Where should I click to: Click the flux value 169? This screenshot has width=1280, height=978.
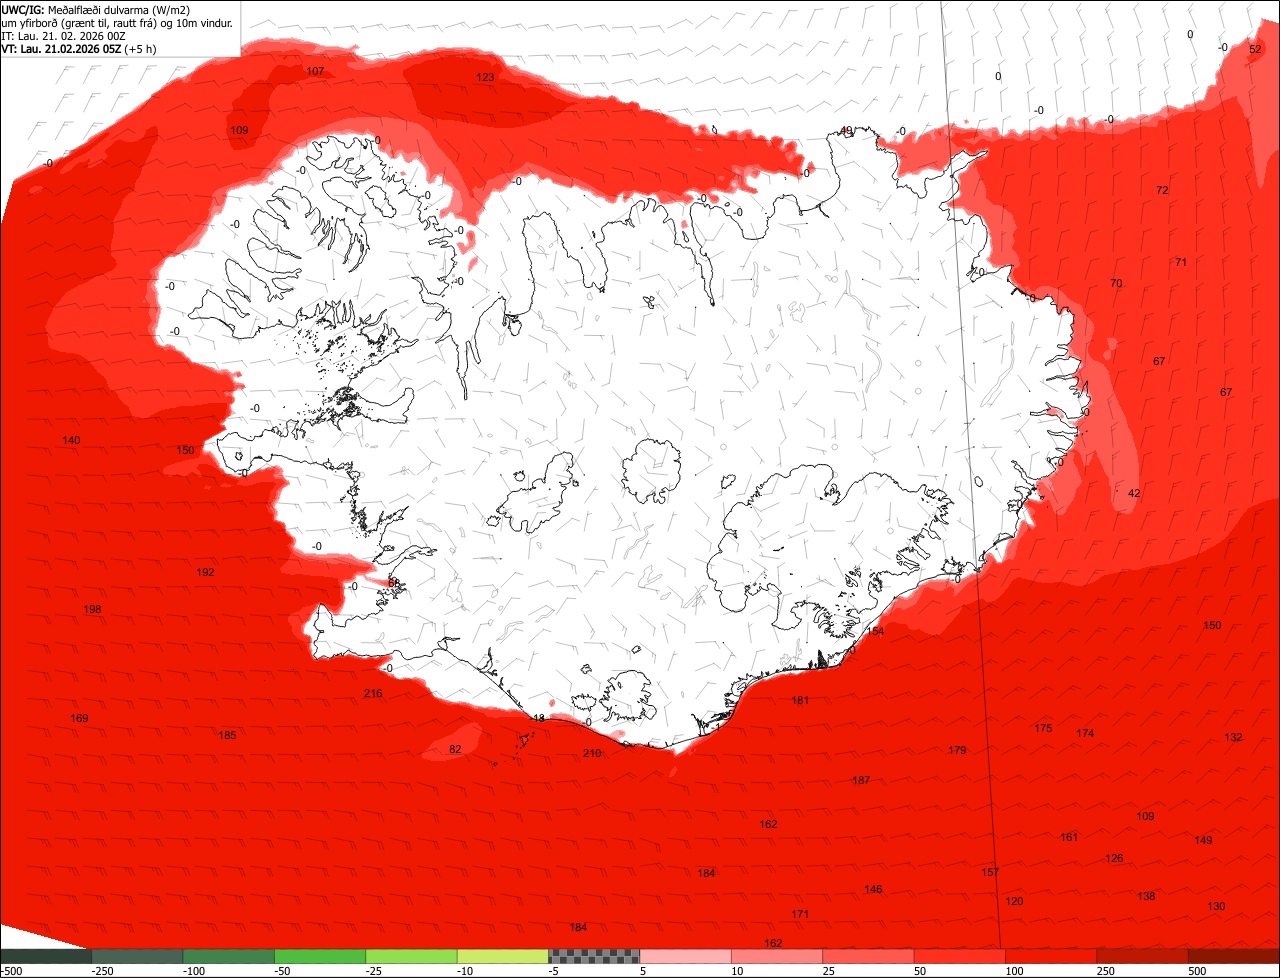pos(79,718)
